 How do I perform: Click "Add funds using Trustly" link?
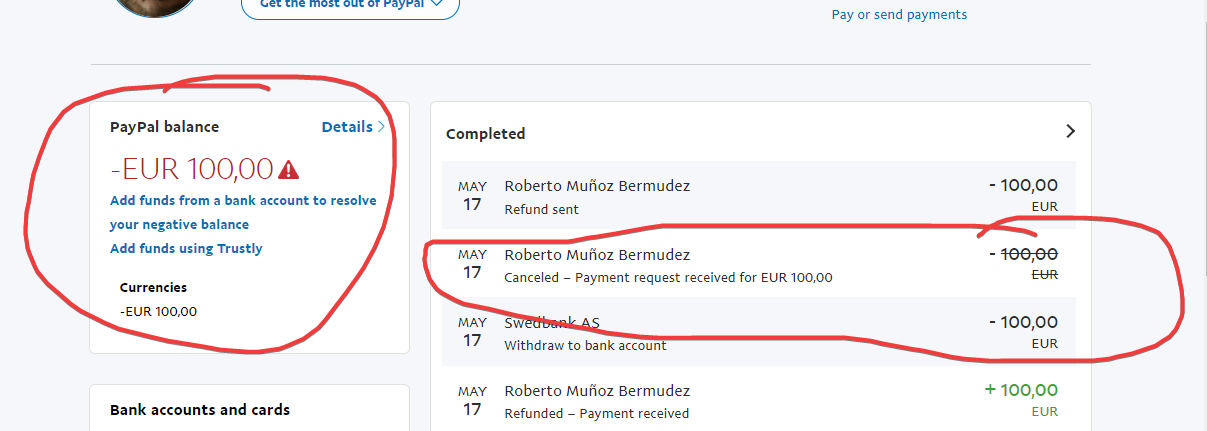coord(186,248)
